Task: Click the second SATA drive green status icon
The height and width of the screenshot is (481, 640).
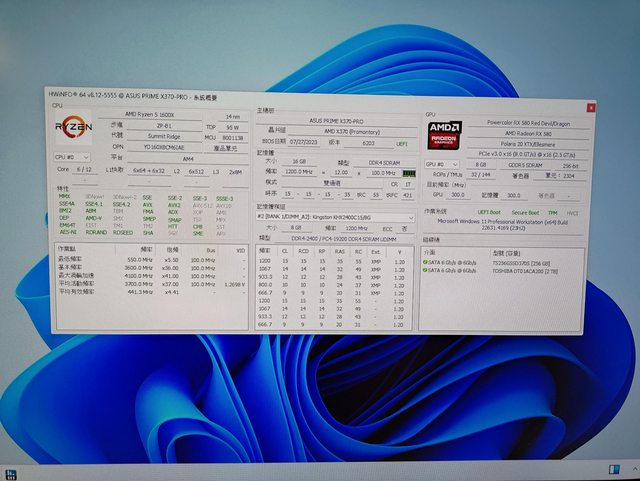Action: pos(427,270)
